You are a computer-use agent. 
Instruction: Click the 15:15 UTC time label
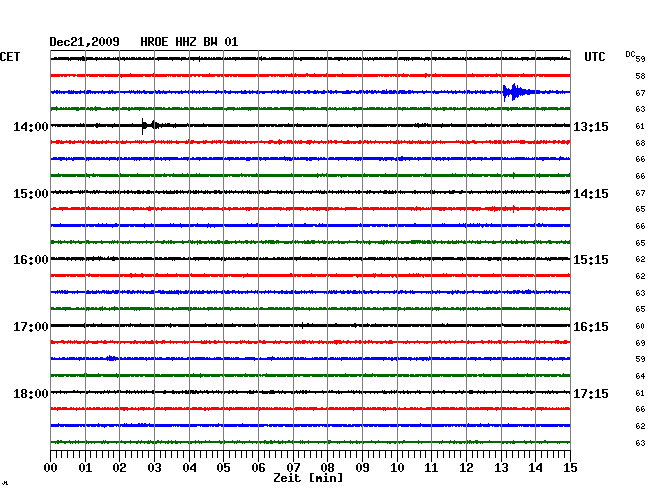pyautogui.click(x=591, y=260)
